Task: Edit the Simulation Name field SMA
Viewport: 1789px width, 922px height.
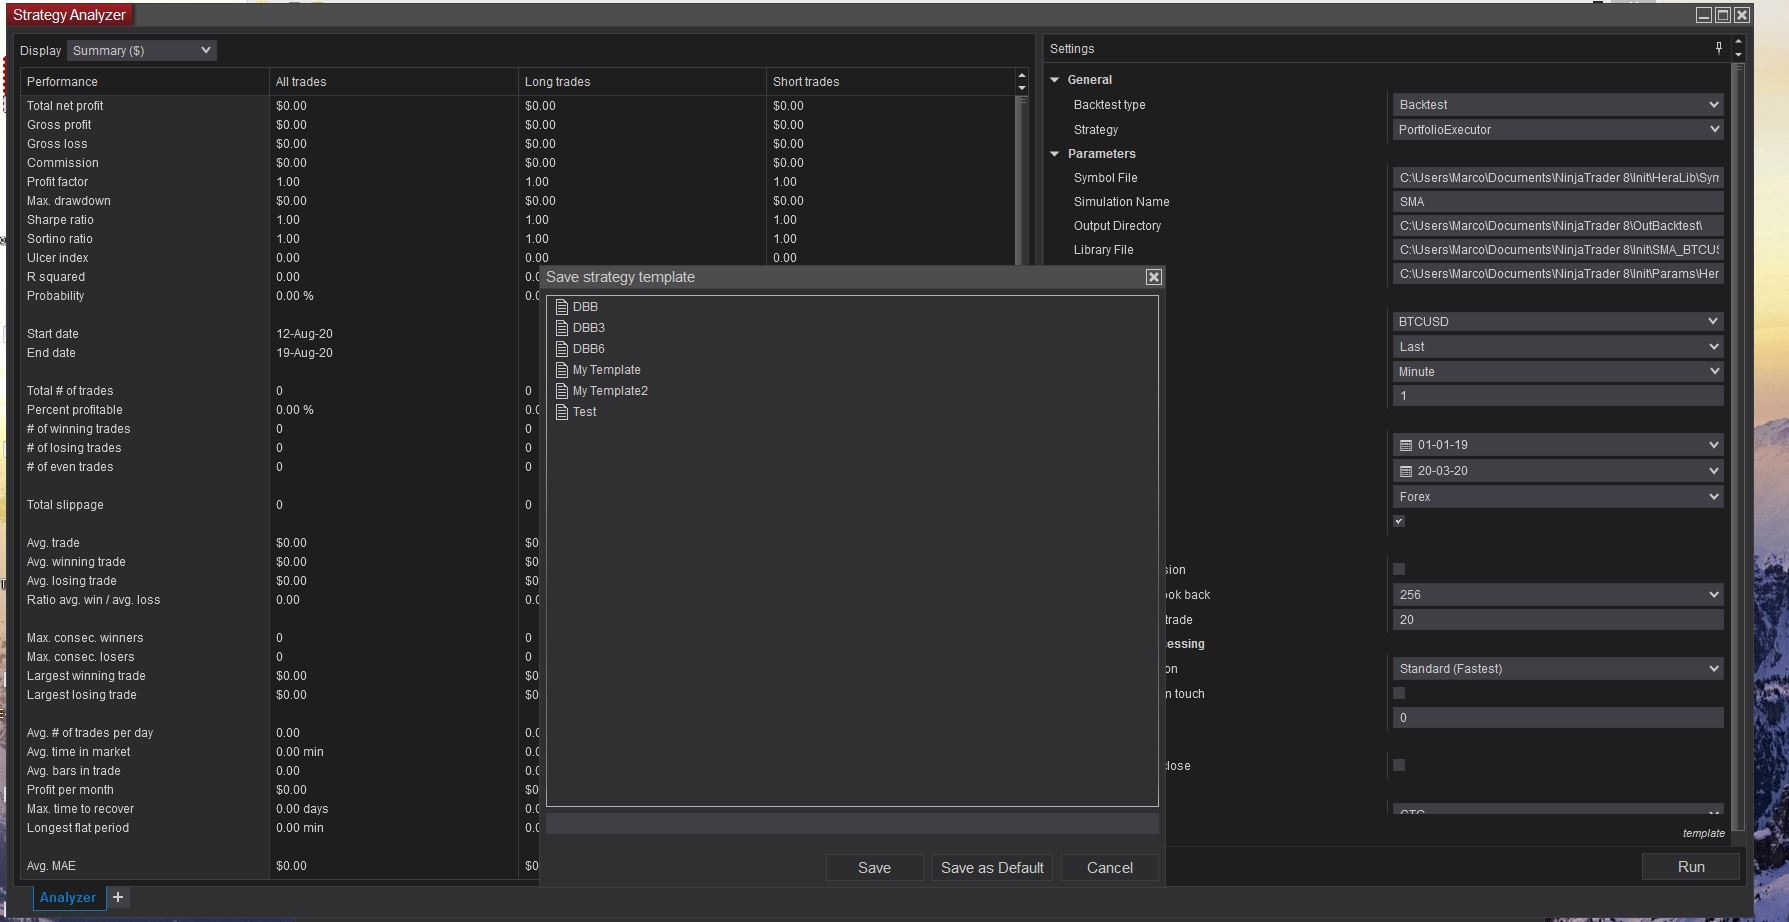Action: click(1558, 202)
